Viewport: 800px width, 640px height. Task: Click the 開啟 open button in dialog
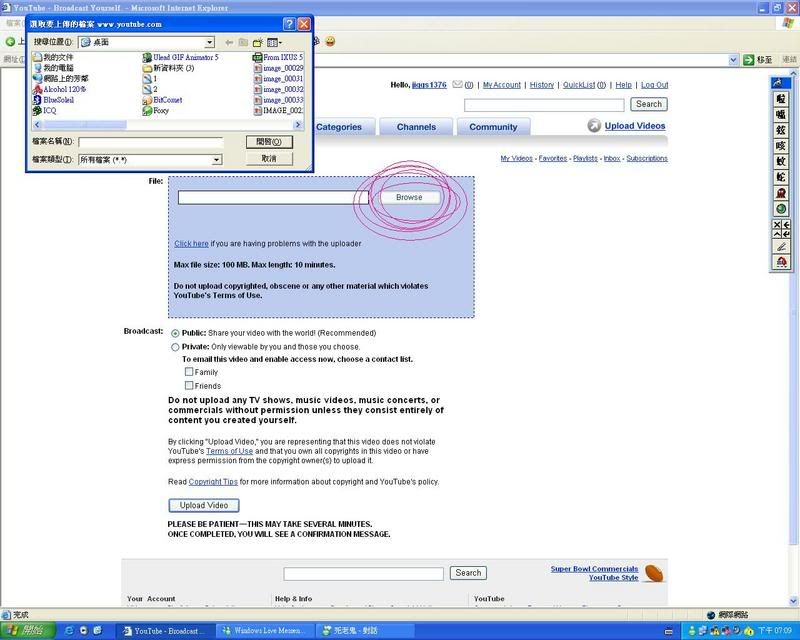[269, 142]
